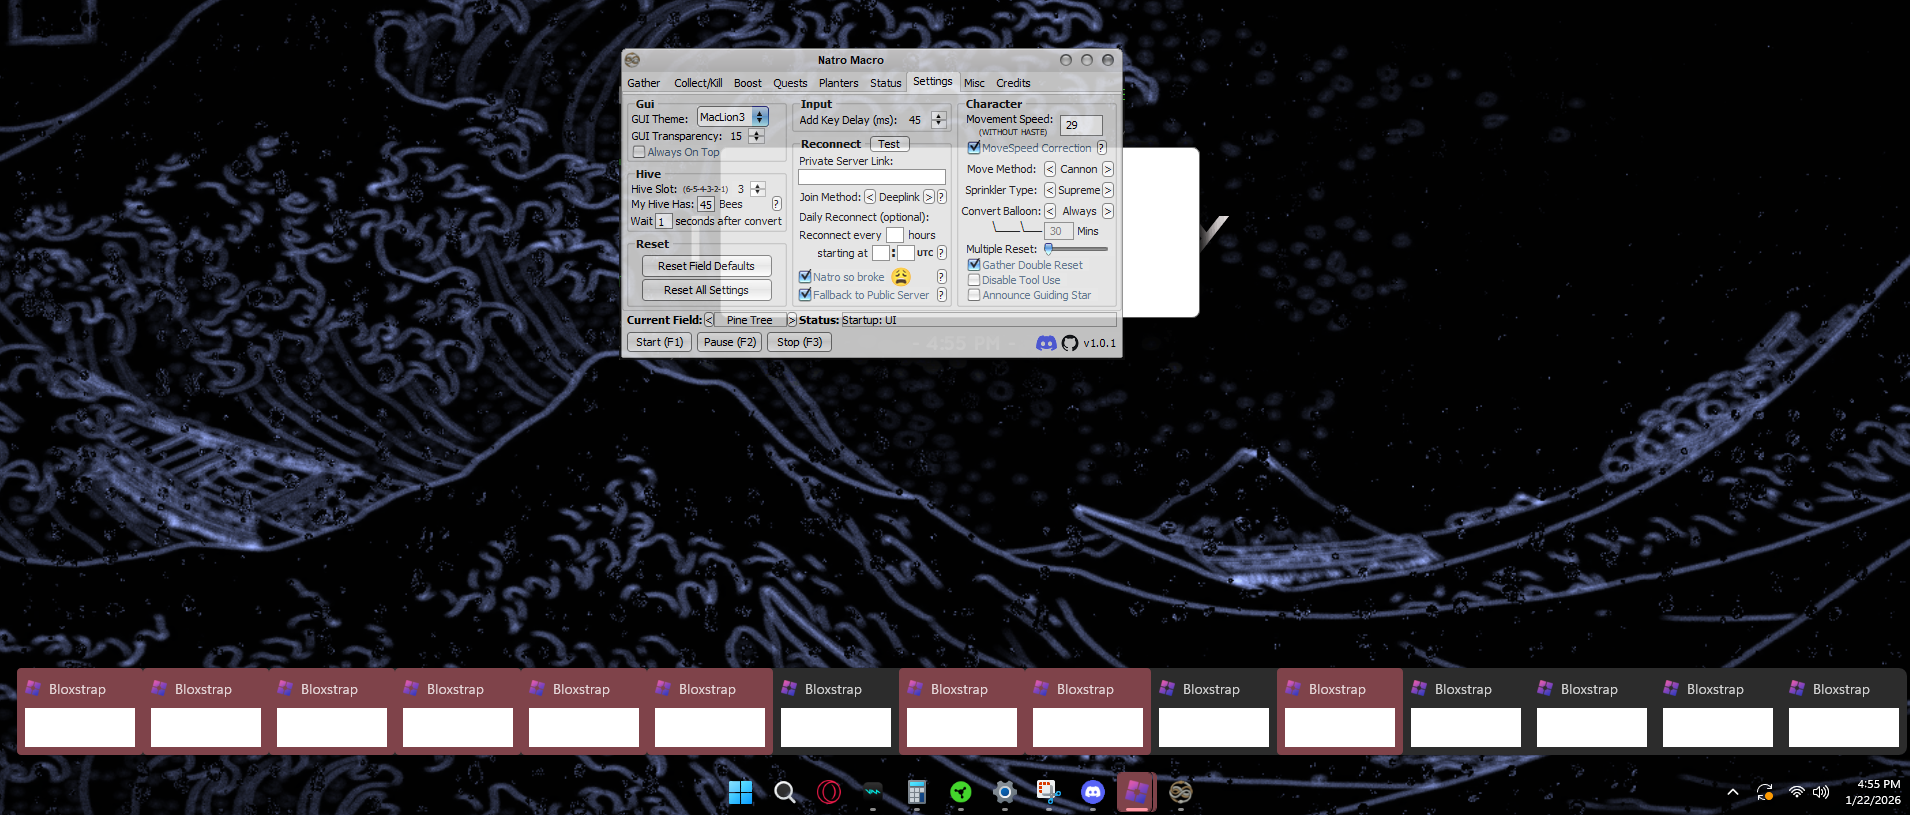Change Join Method to next after Deeplink
The height and width of the screenshot is (815, 1910).
tap(929, 197)
